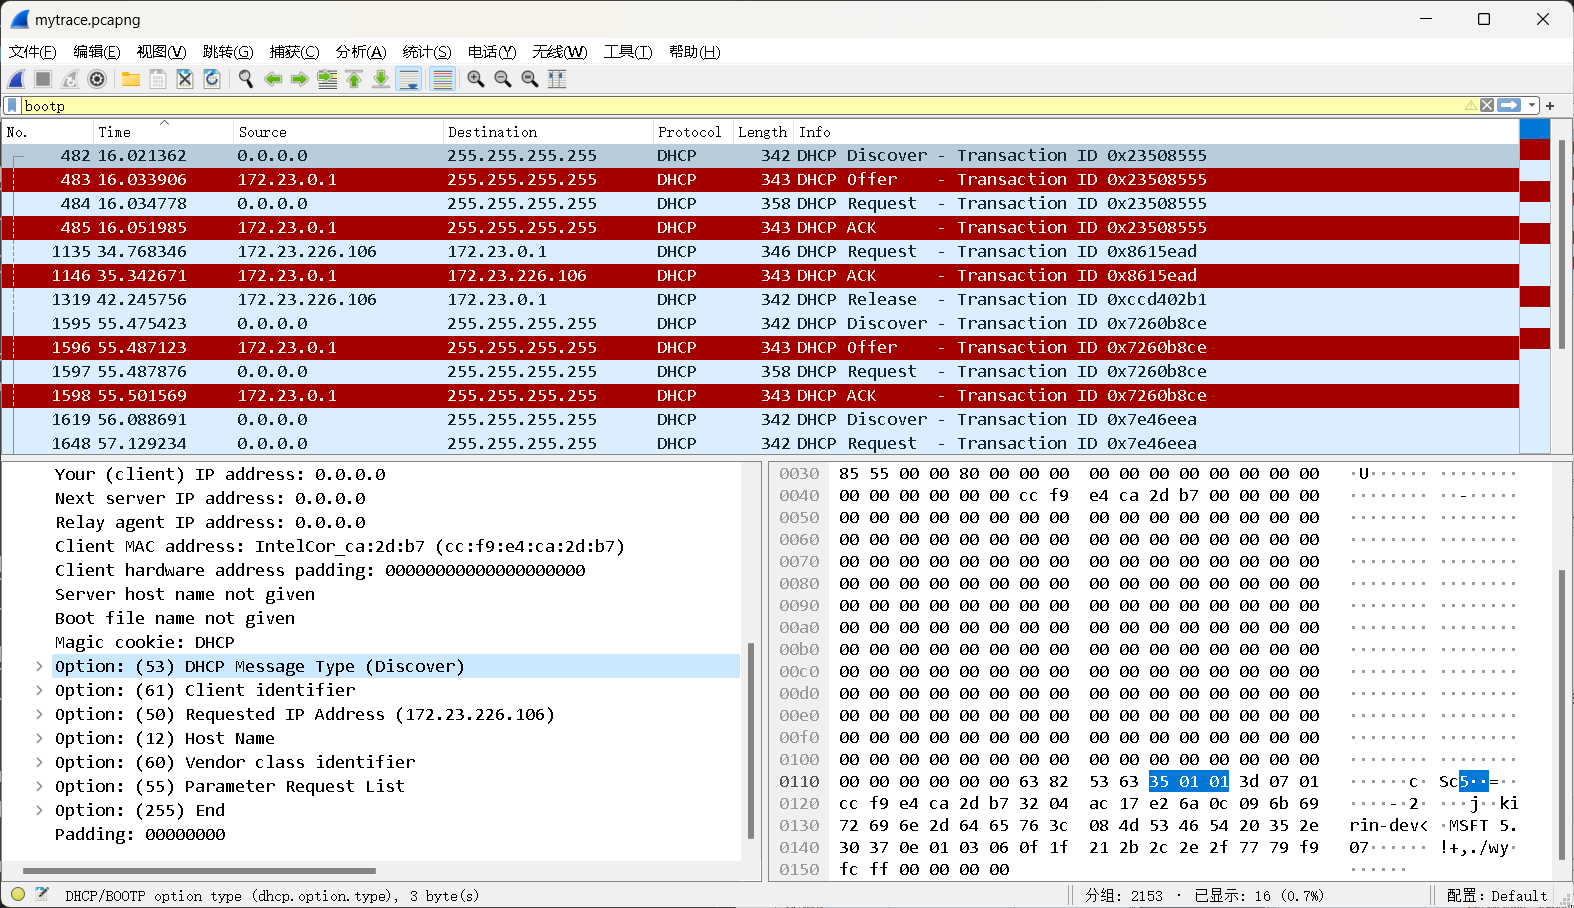The height and width of the screenshot is (908, 1574).
Task: Add a display filter button with plus
Action: (1550, 105)
